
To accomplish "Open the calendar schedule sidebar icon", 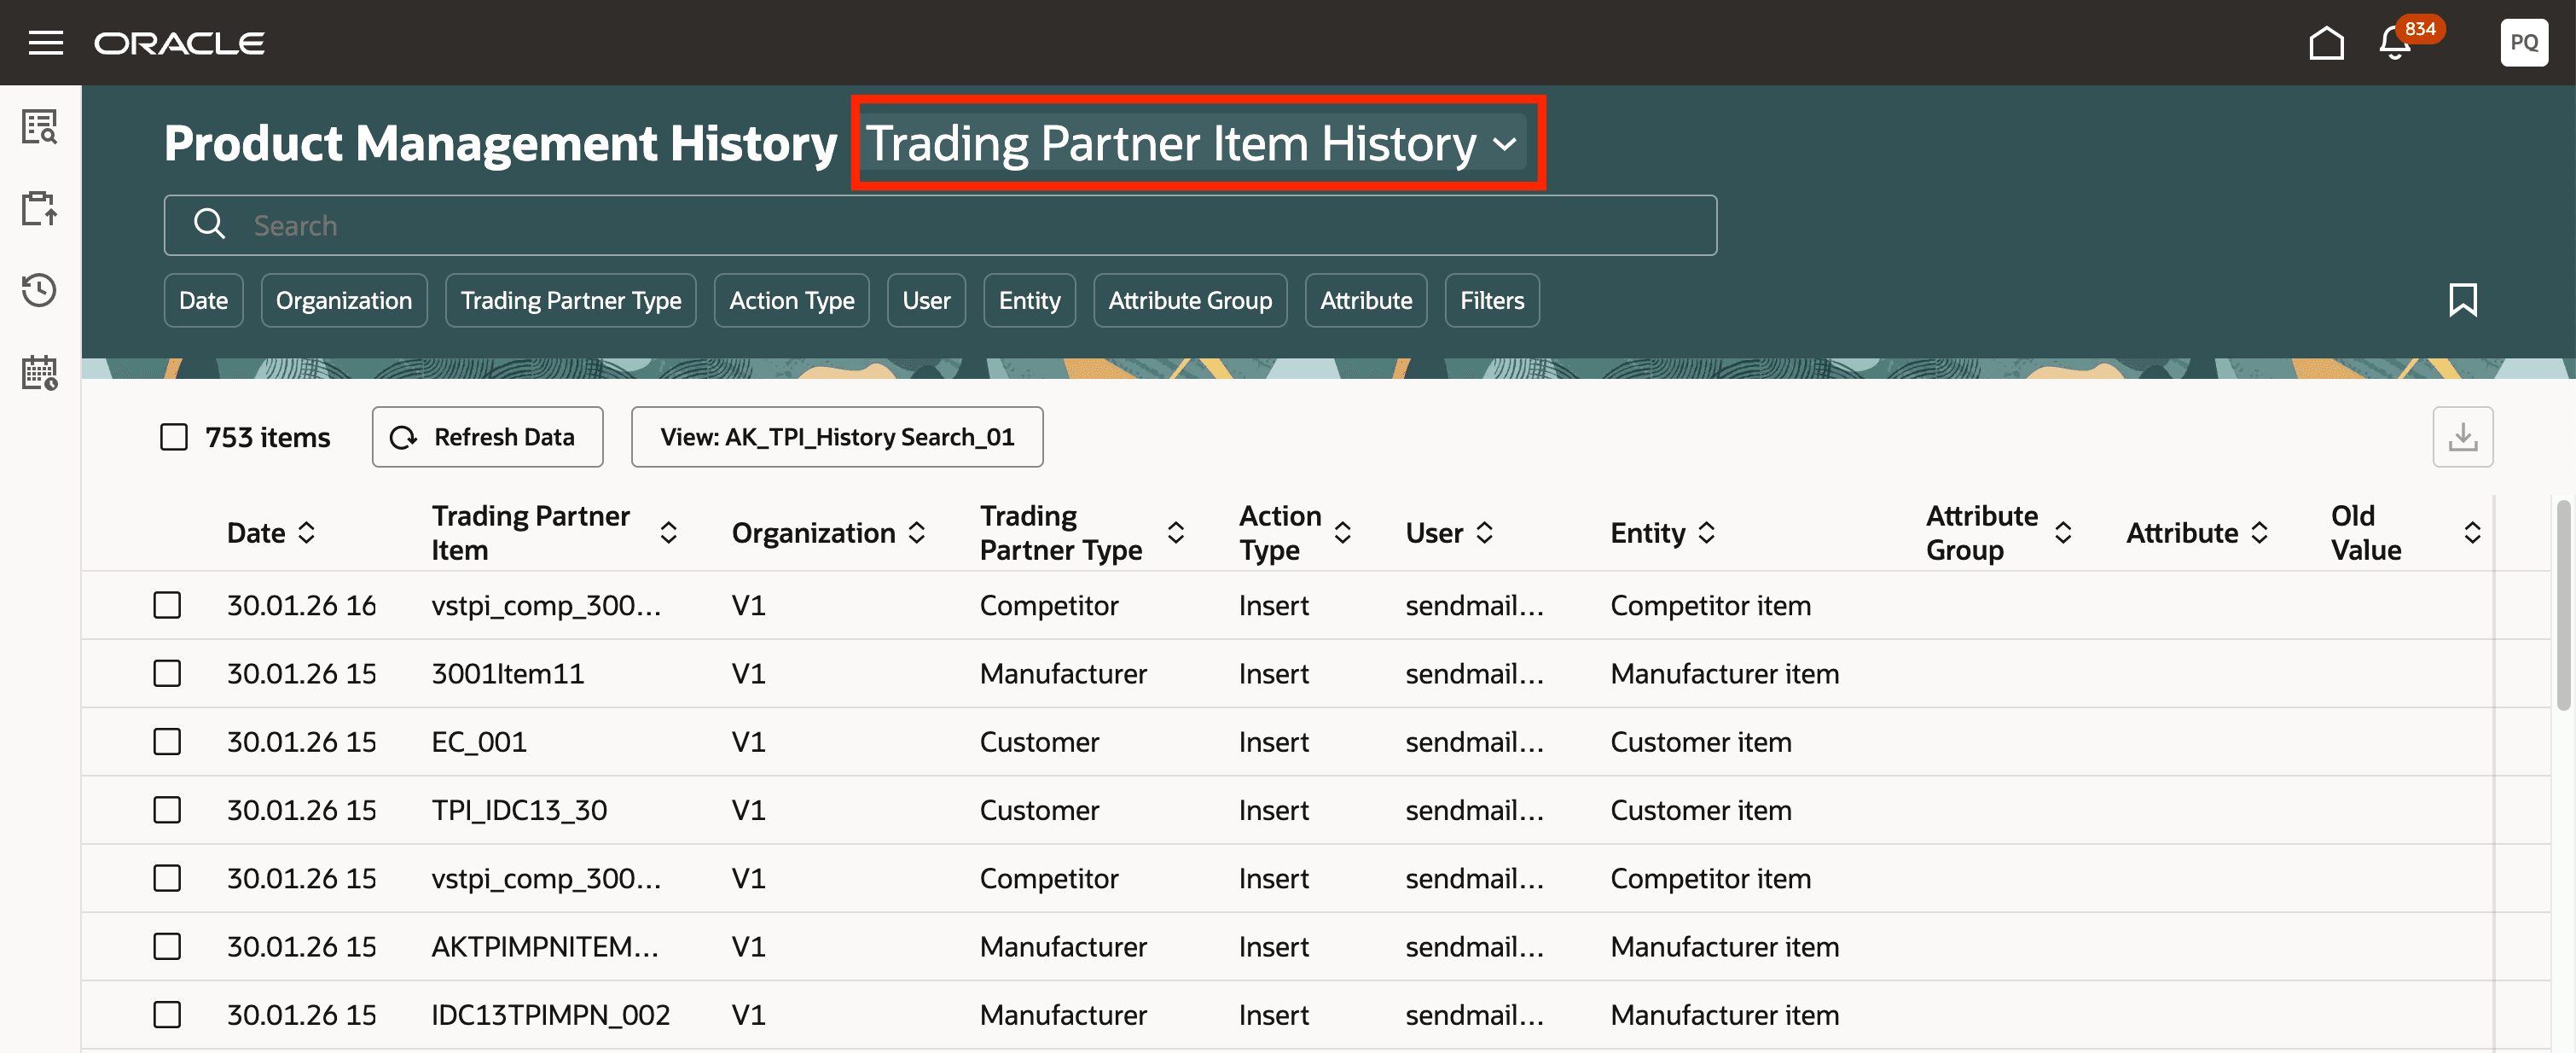I will click(x=40, y=373).
